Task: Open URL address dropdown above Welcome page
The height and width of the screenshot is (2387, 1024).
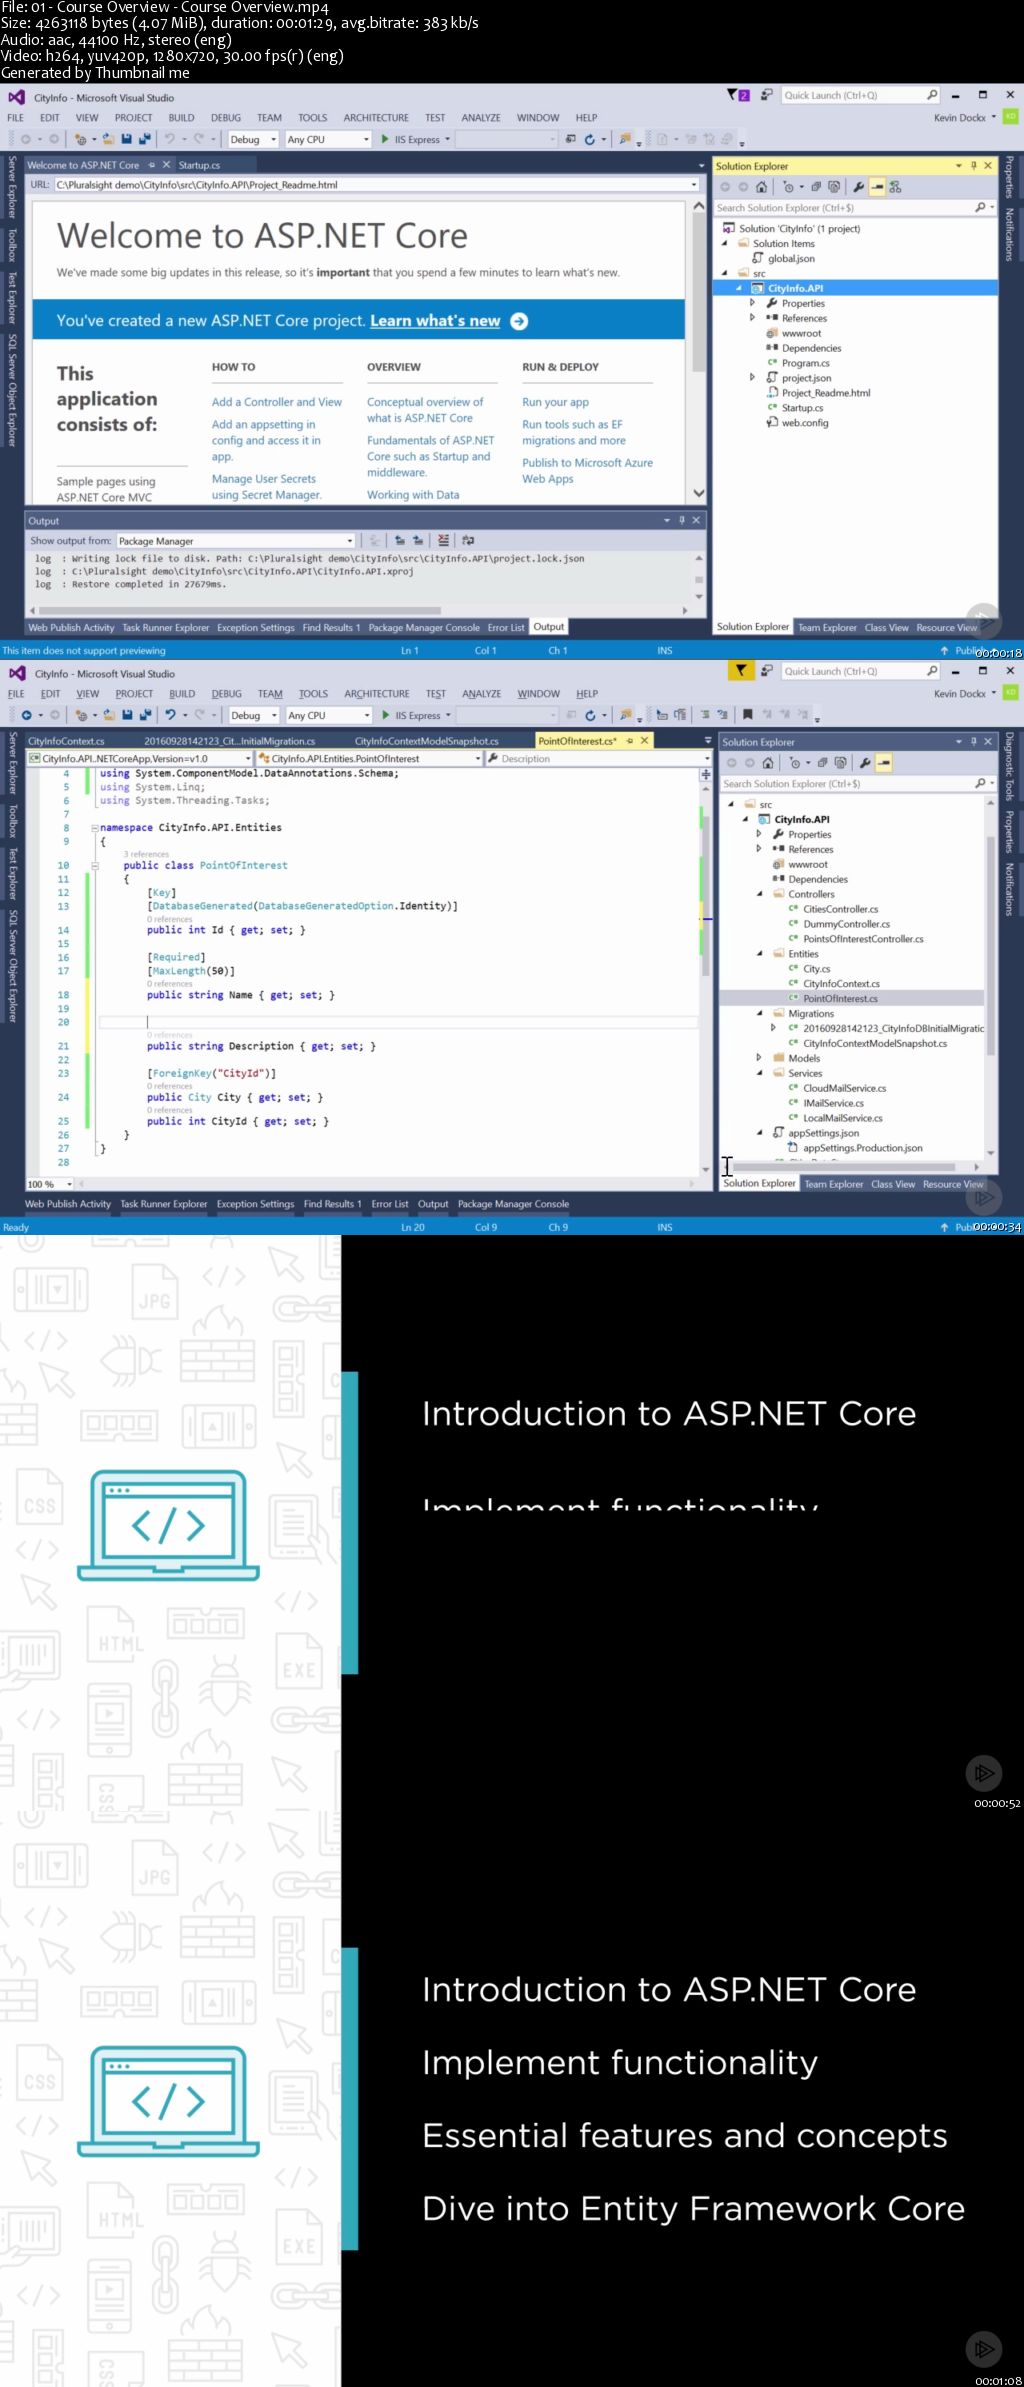Action: (694, 185)
